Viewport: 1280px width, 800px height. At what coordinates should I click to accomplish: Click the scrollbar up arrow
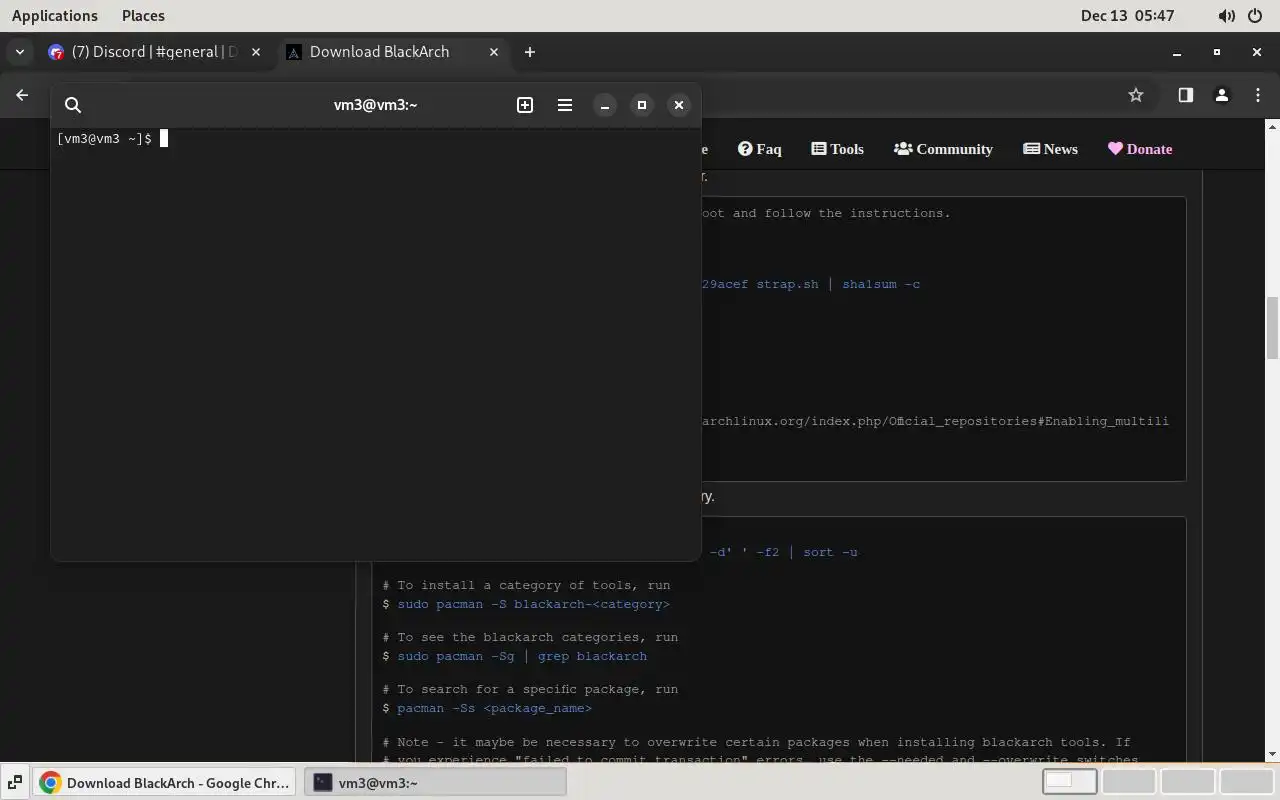(x=1272, y=127)
